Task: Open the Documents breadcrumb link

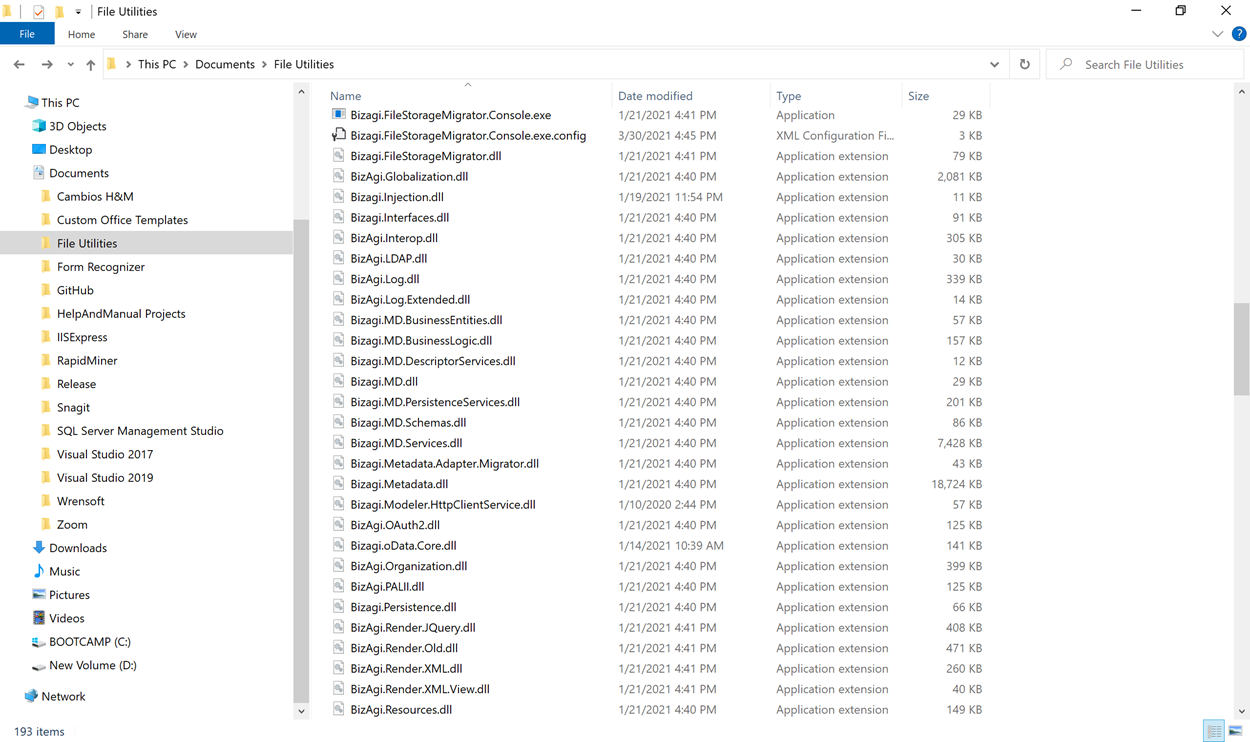Action: (x=225, y=63)
